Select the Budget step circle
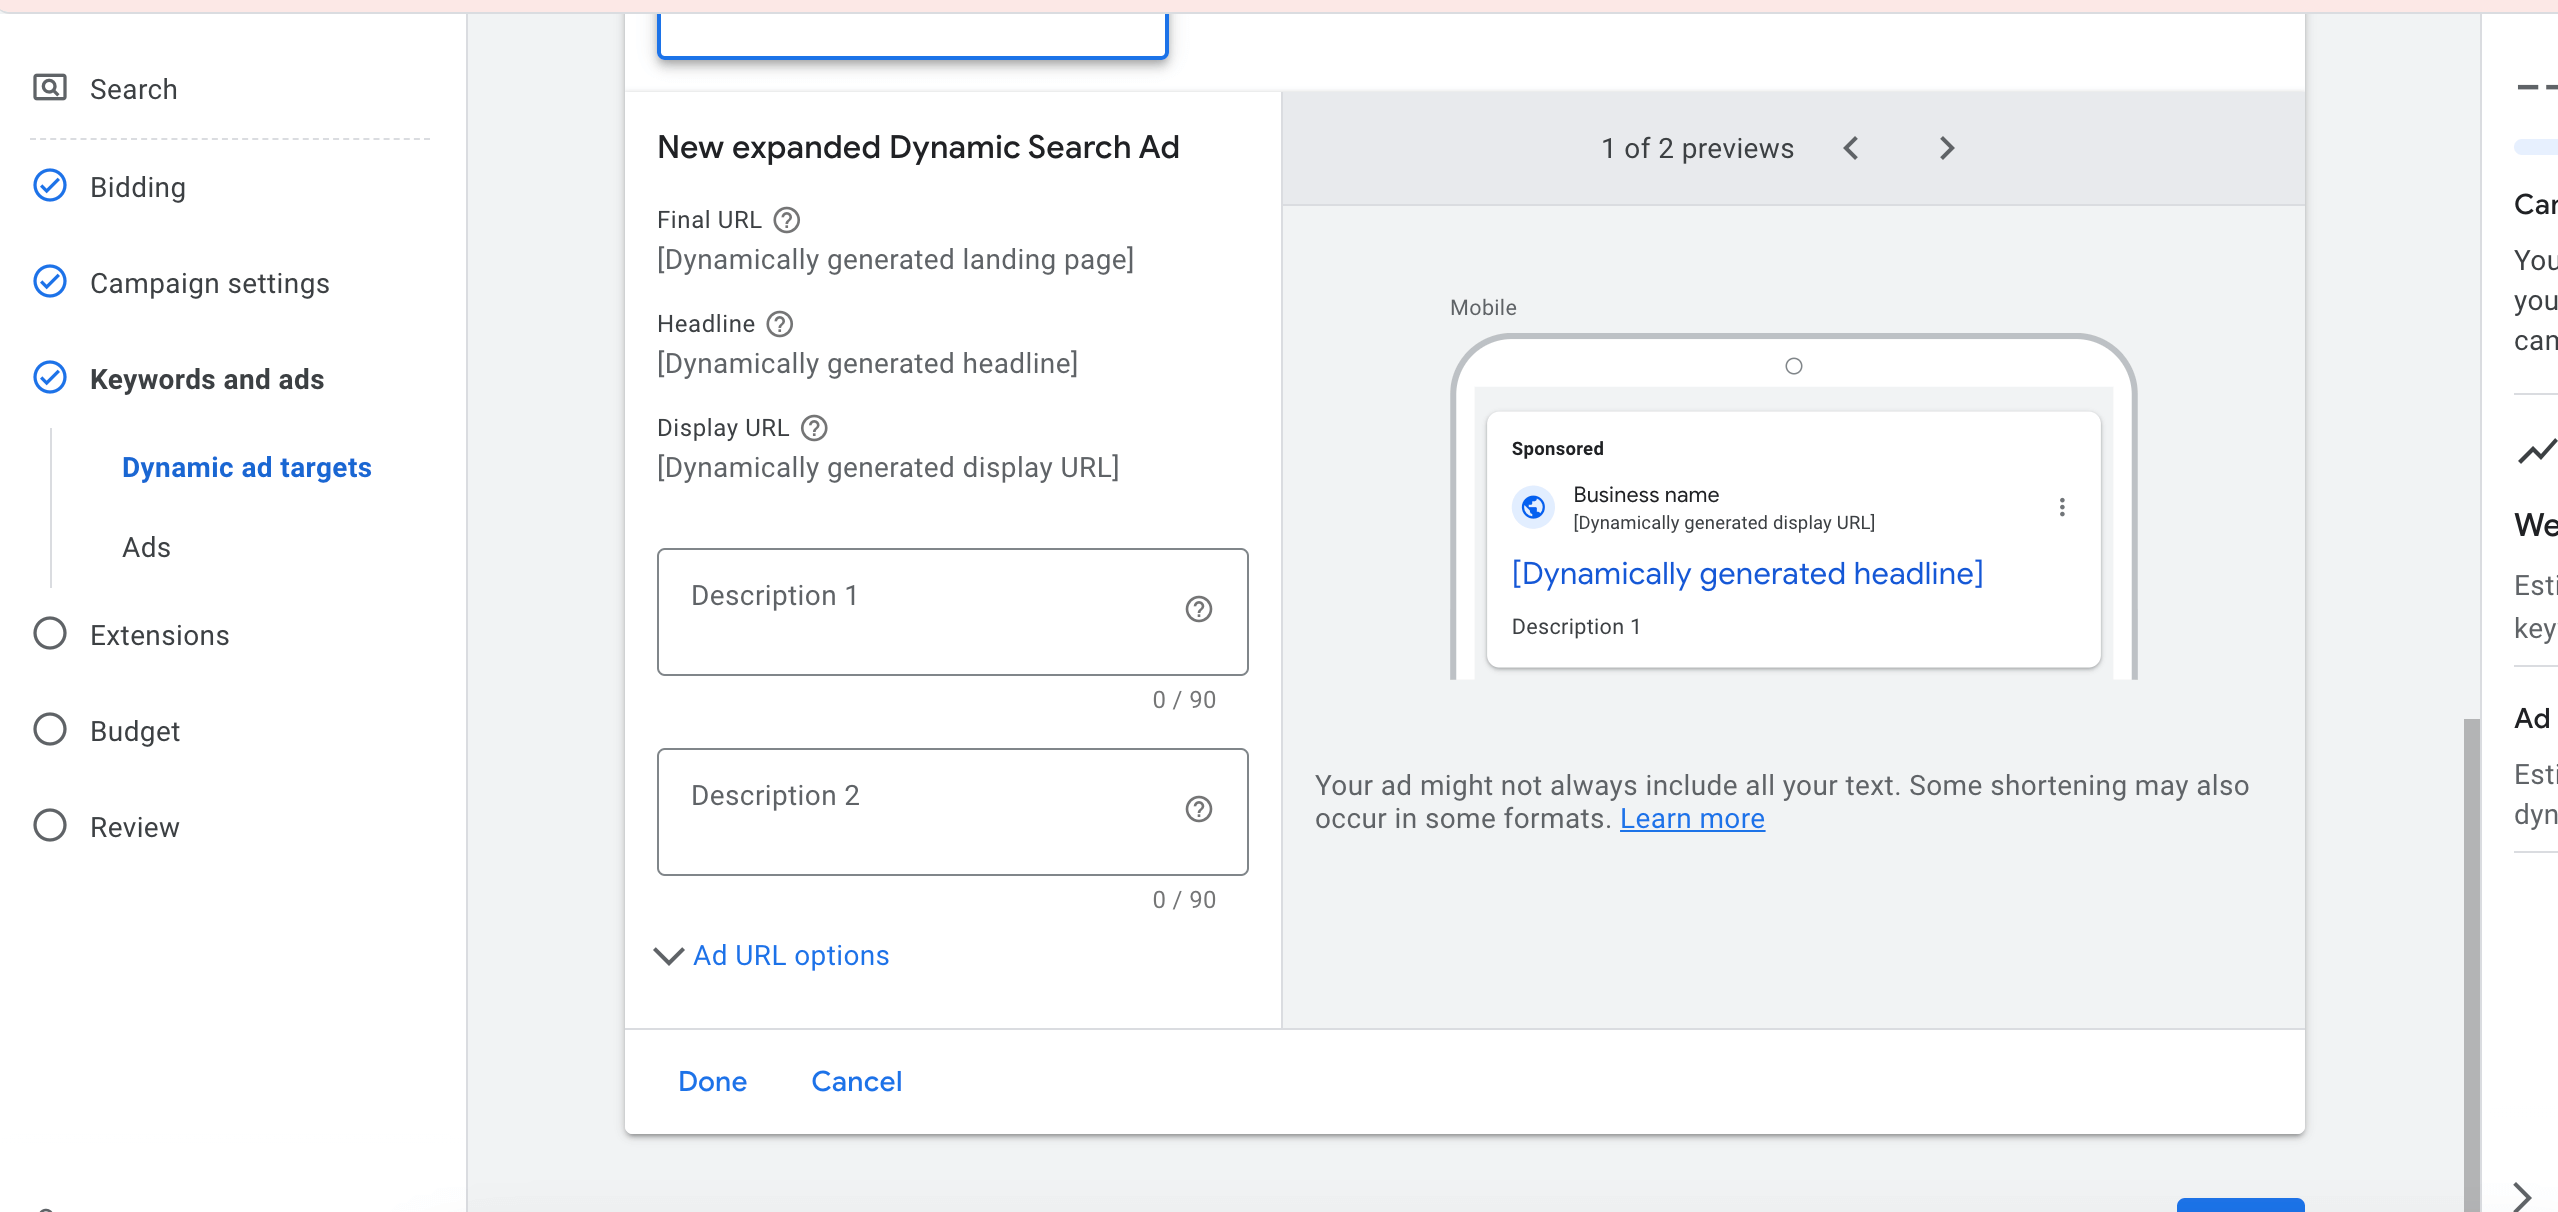The width and height of the screenshot is (2558, 1212). 50,730
